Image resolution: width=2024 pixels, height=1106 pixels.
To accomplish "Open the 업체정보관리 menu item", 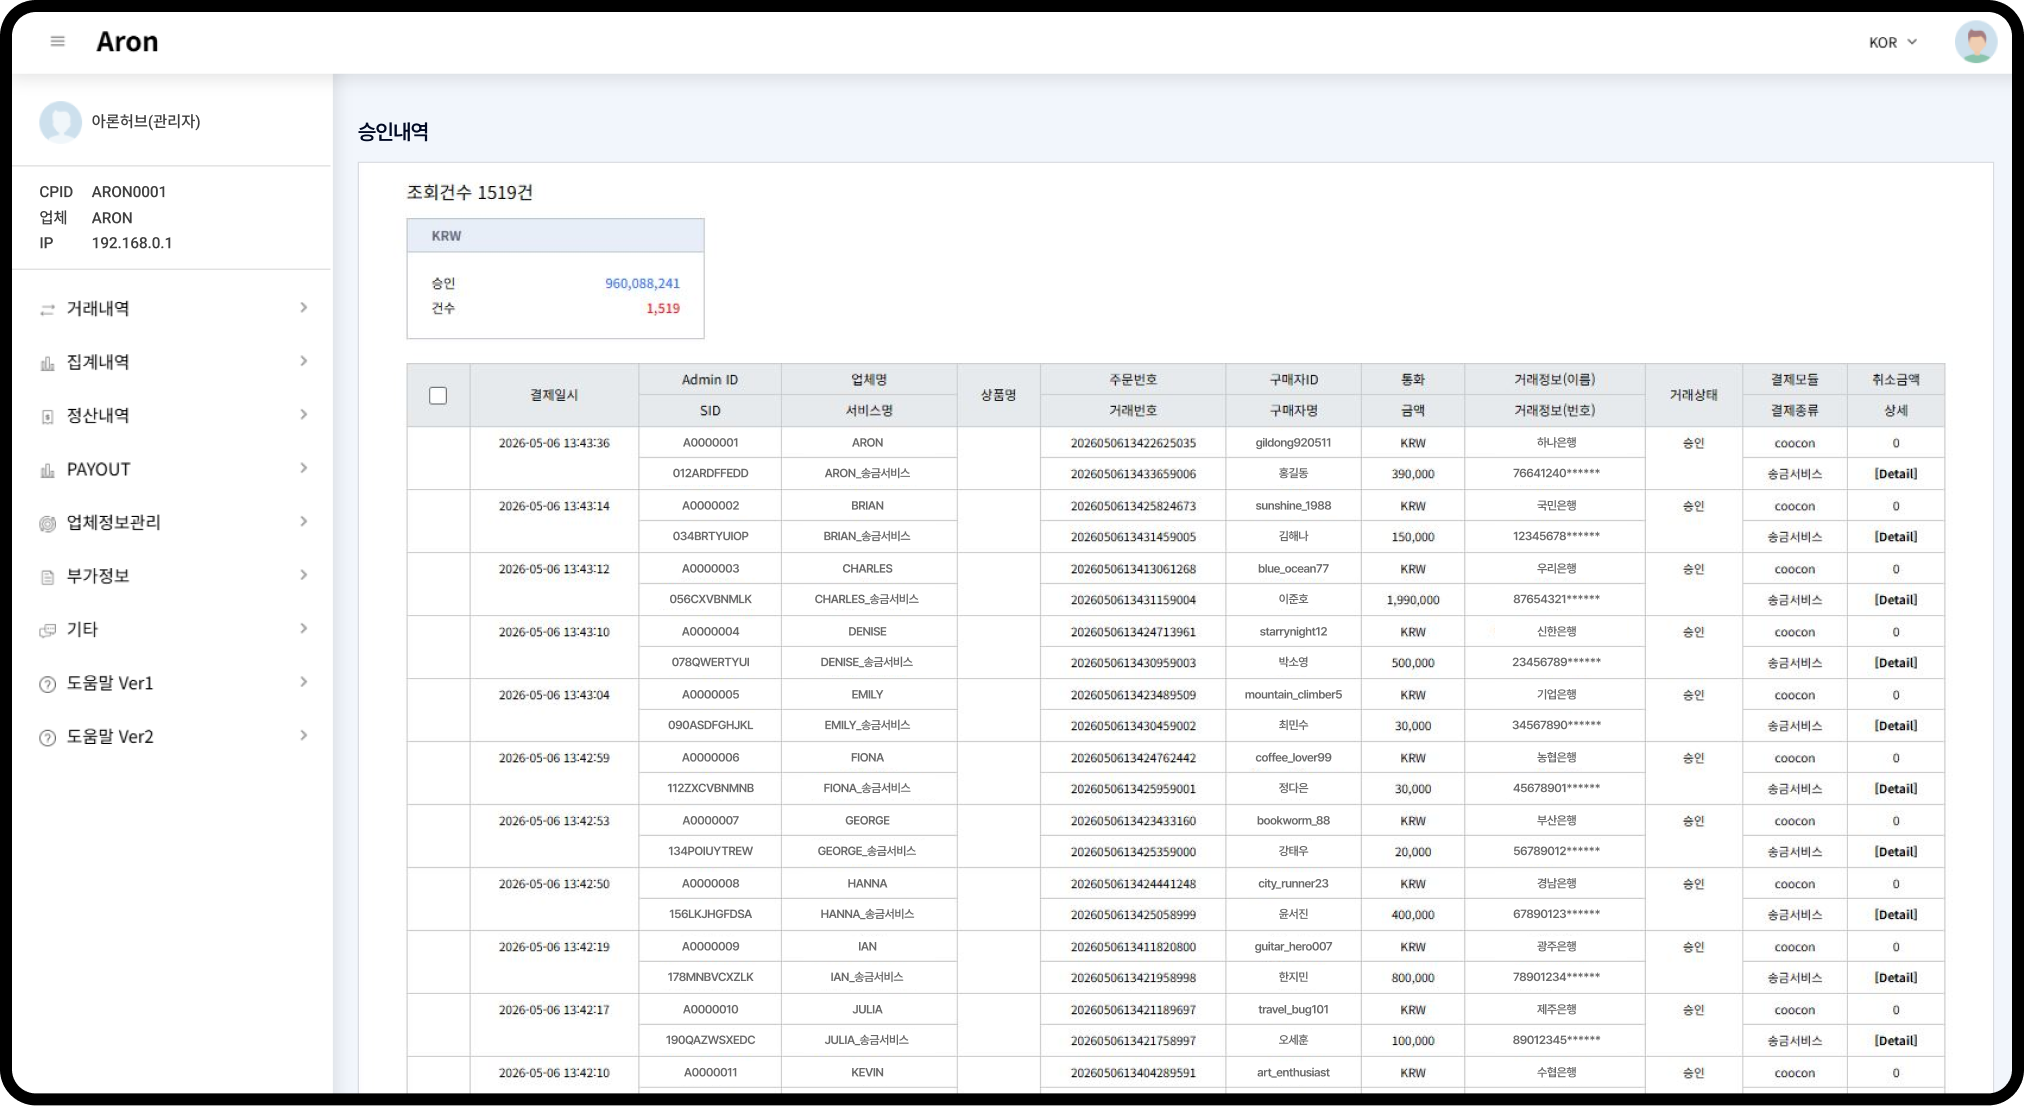I will [172, 522].
